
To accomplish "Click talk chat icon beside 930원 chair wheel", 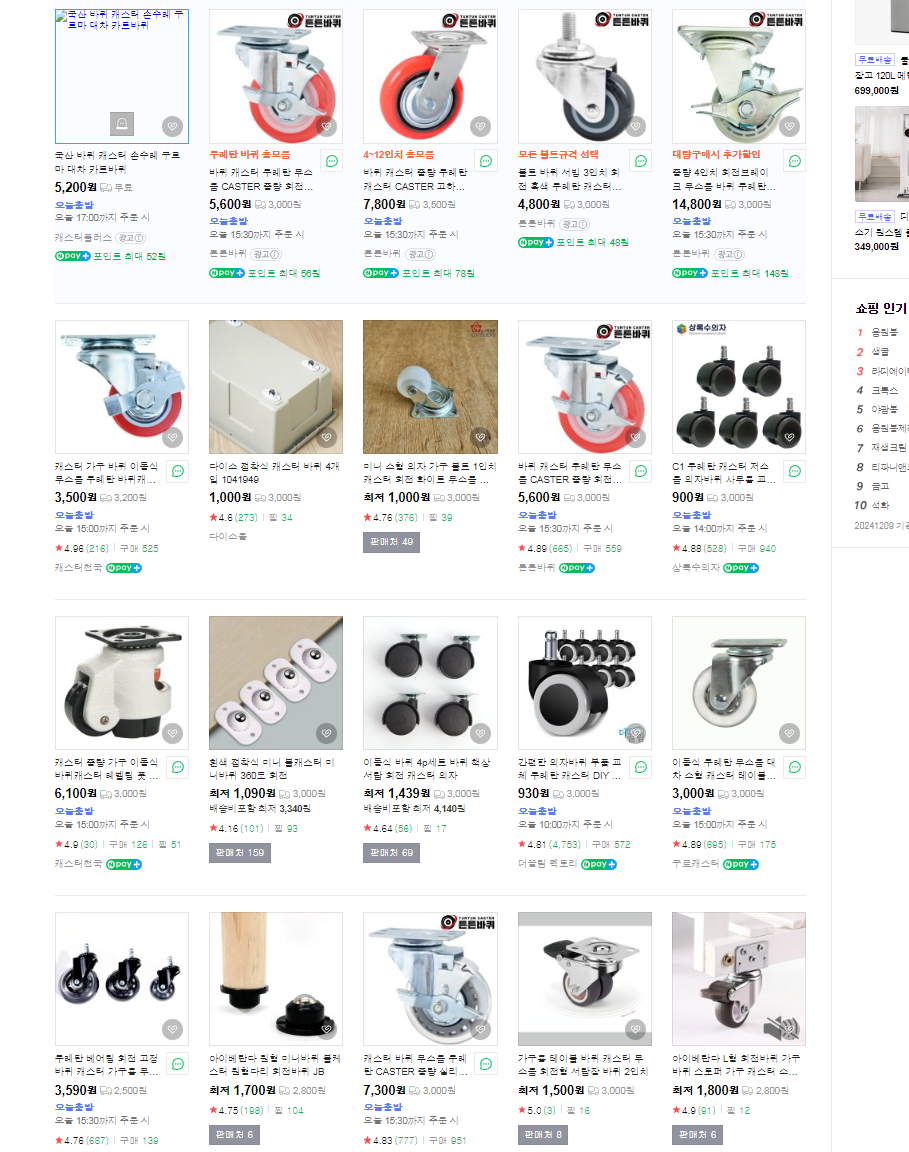I will tap(641, 767).
